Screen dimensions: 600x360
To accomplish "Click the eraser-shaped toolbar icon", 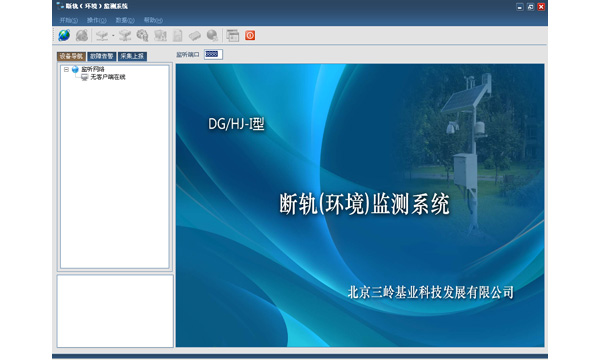I will coord(195,36).
